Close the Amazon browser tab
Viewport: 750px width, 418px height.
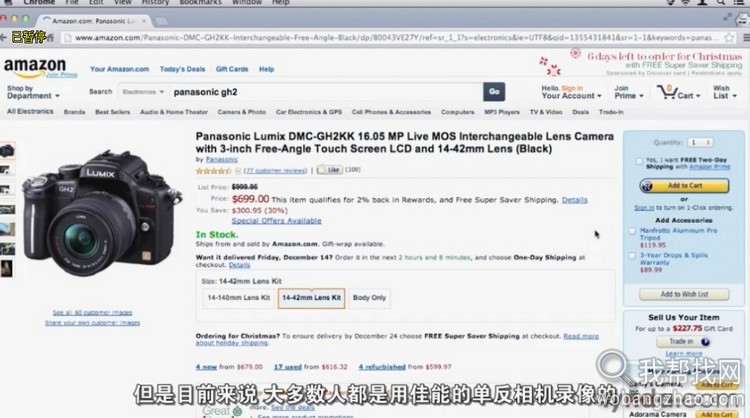tap(144, 21)
